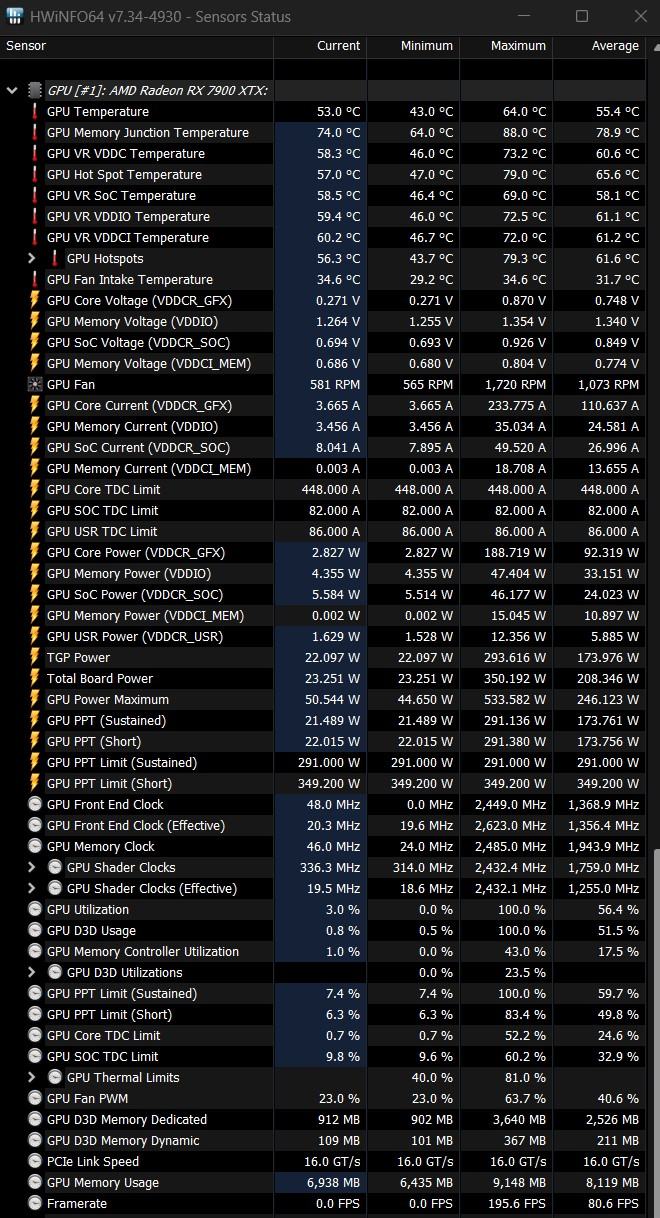Click the GPU Power Maximum lightning icon

35,699
